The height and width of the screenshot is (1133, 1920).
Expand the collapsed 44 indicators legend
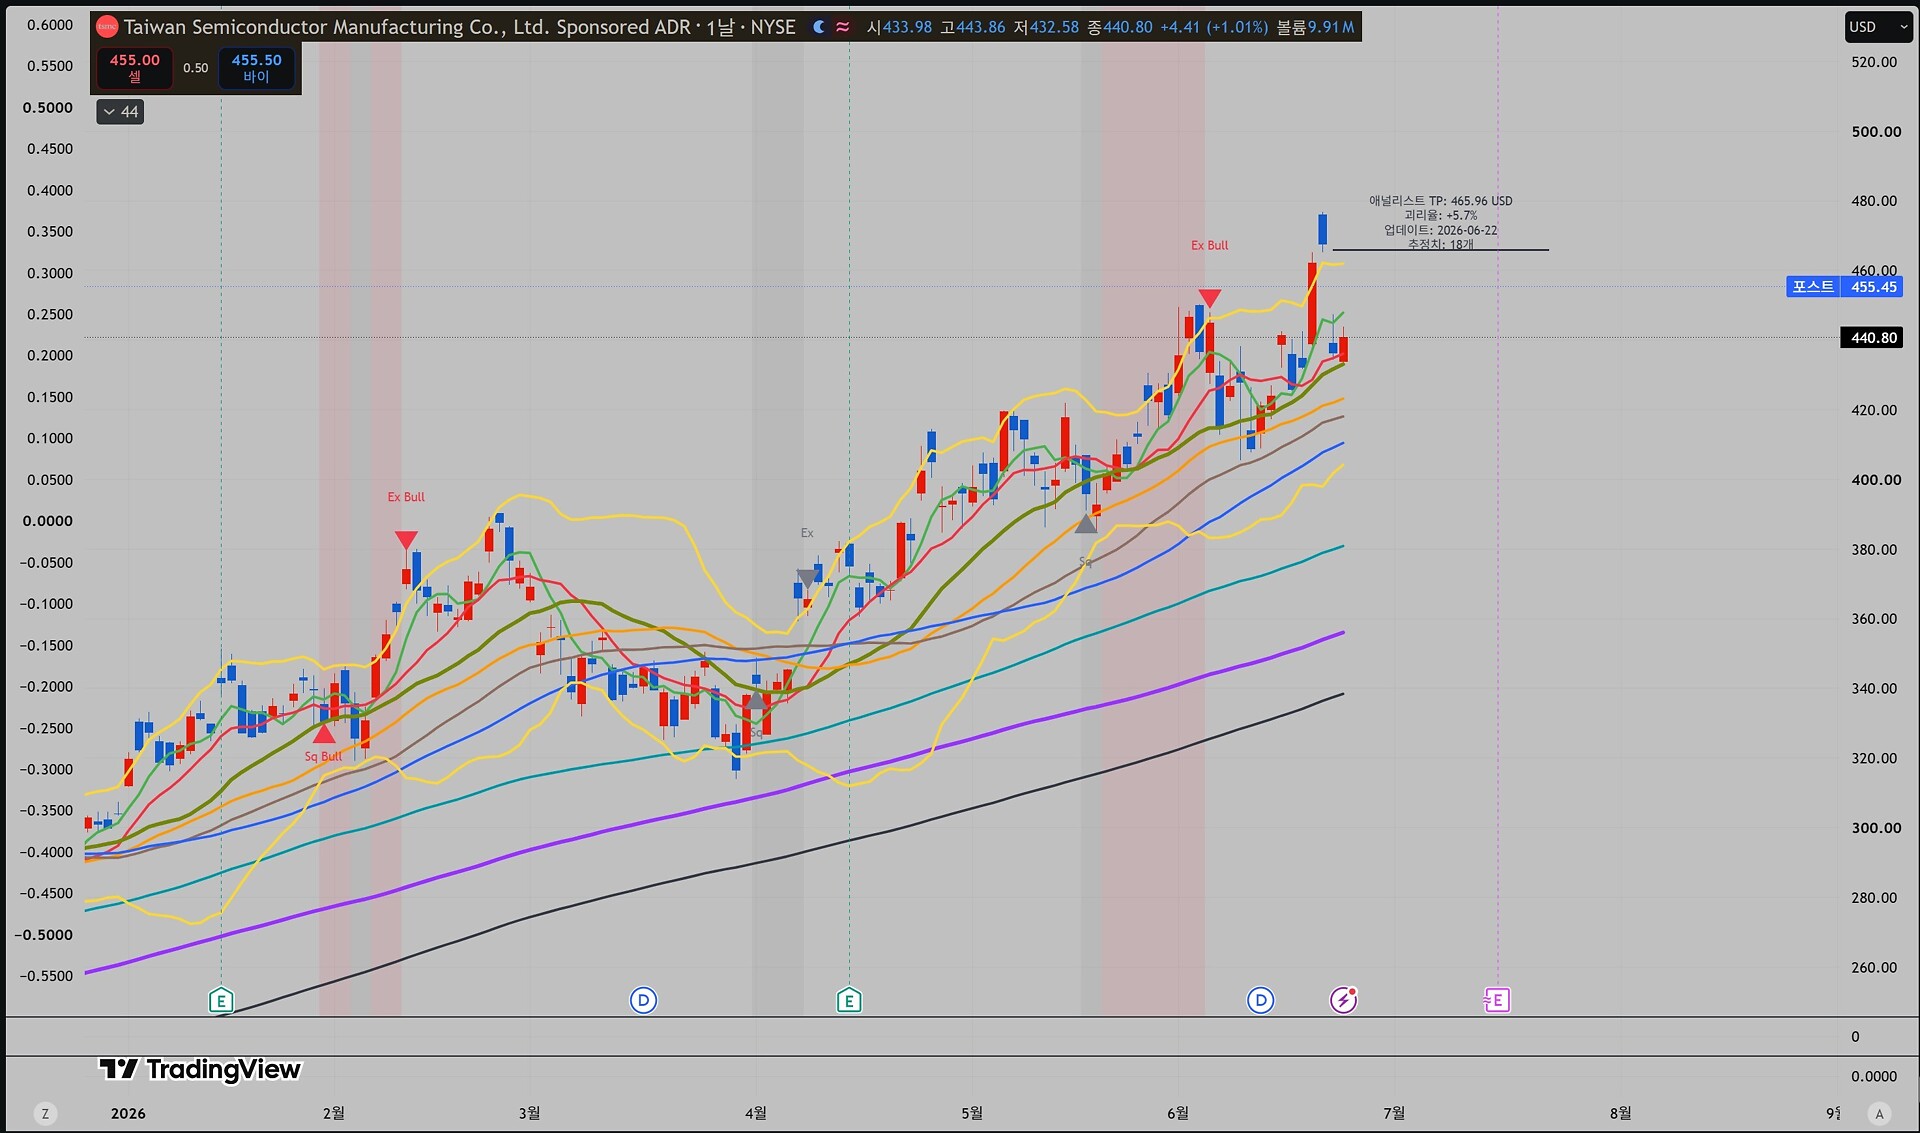tap(120, 112)
